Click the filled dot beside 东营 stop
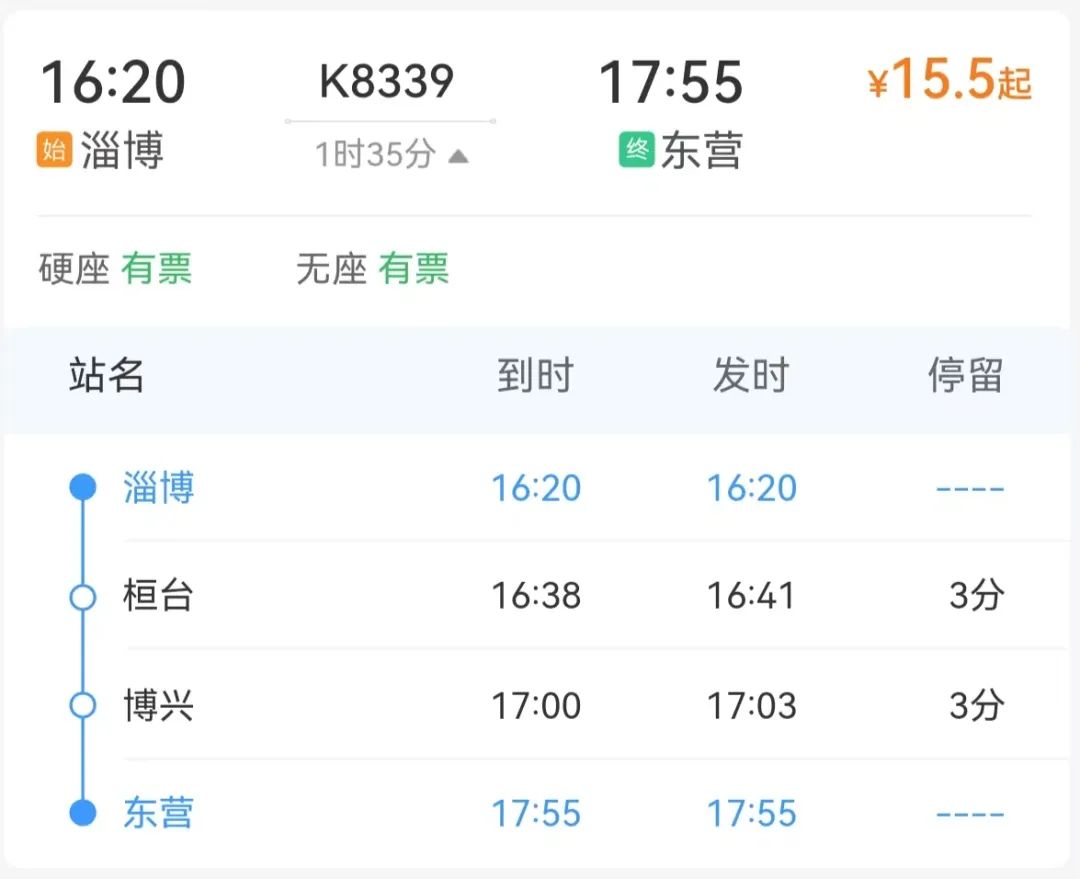This screenshot has height=879, width=1080. [83, 813]
